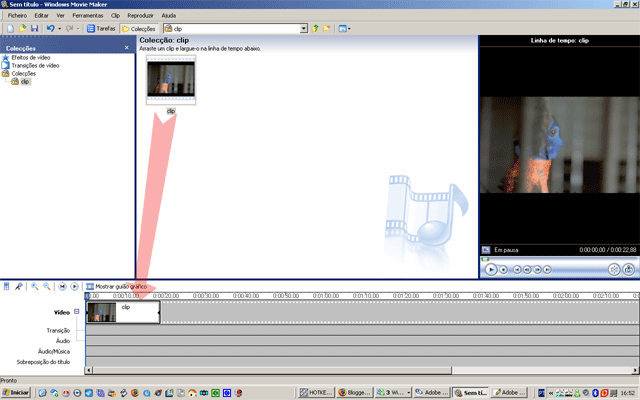The height and width of the screenshot is (400, 640).
Task: Click Mostrar guião gráfico button
Action: (116, 287)
